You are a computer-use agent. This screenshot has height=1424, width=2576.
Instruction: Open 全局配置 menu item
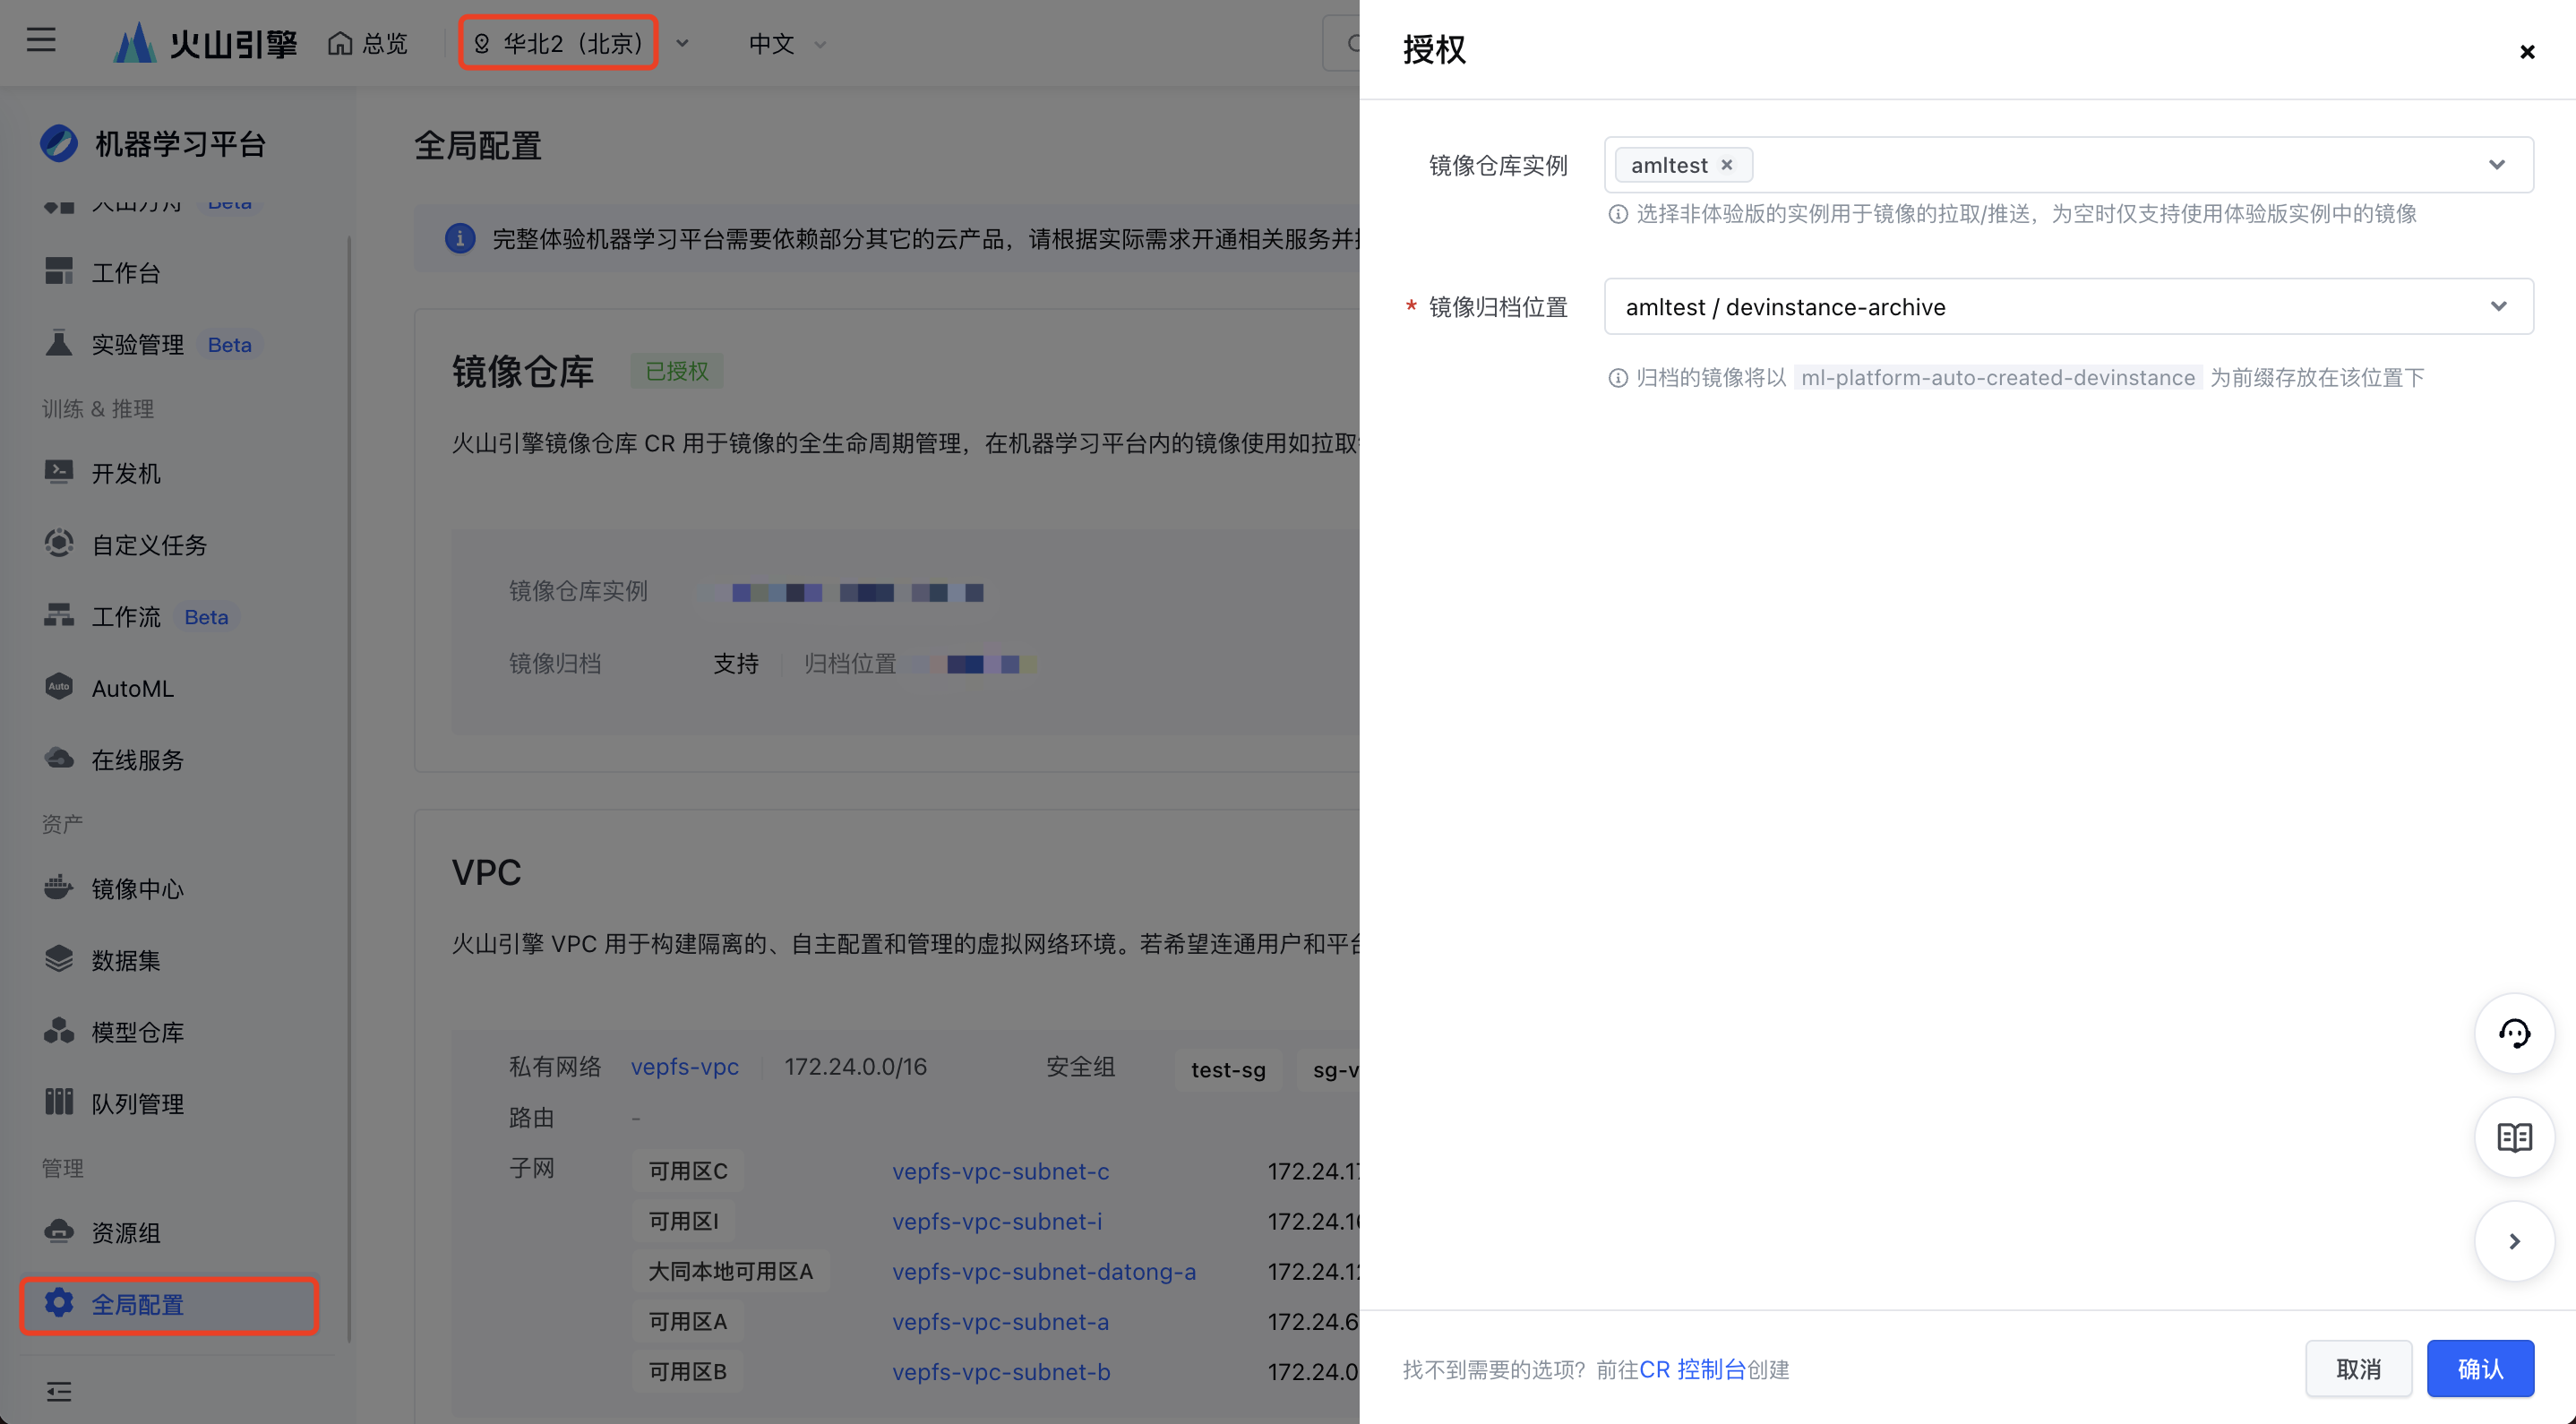point(169,1304)
